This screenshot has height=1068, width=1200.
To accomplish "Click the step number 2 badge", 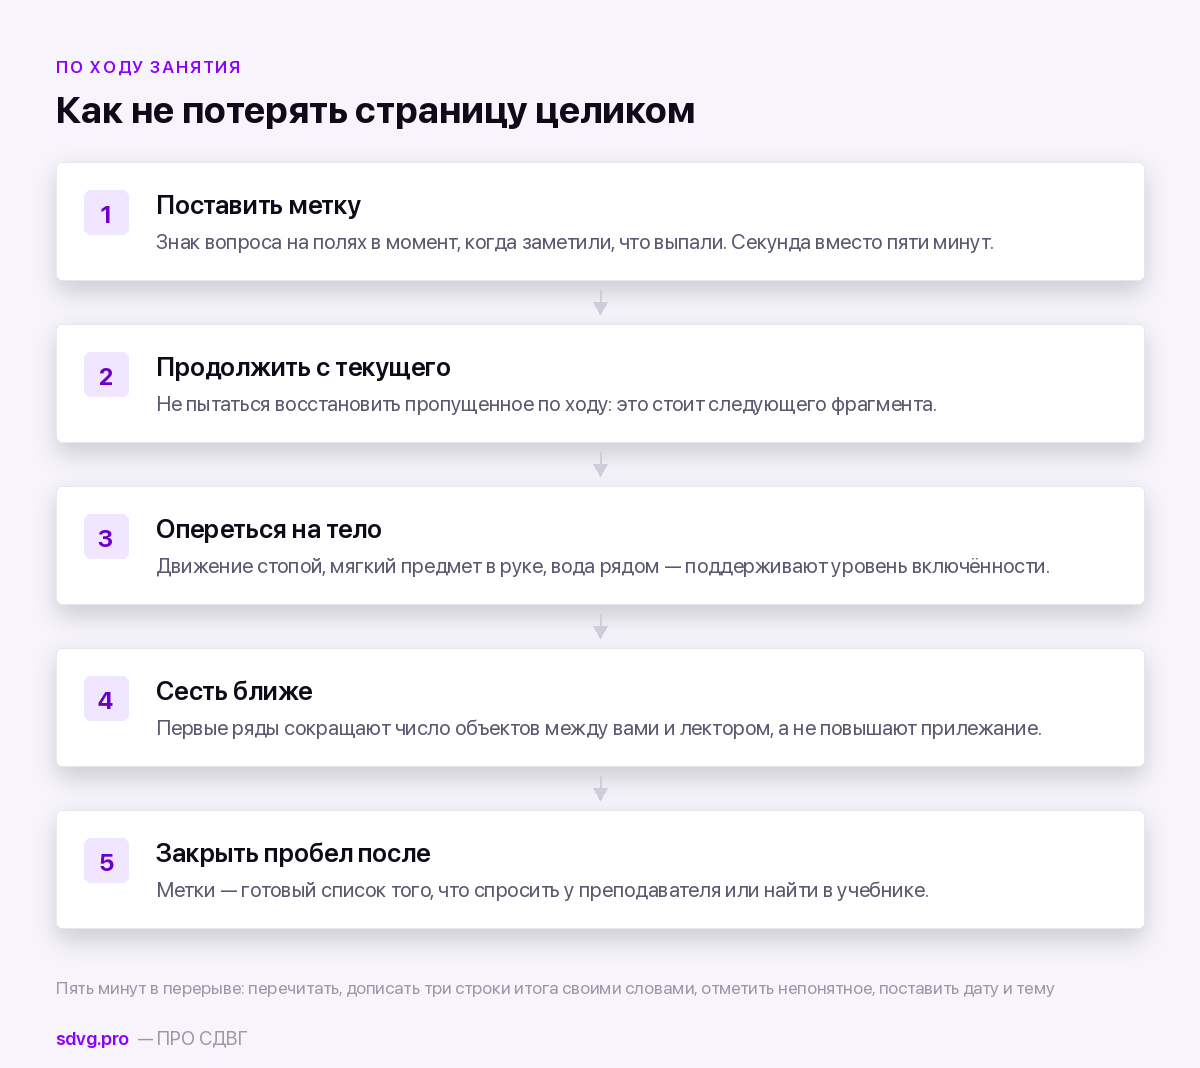I will [x=106, y=375].
